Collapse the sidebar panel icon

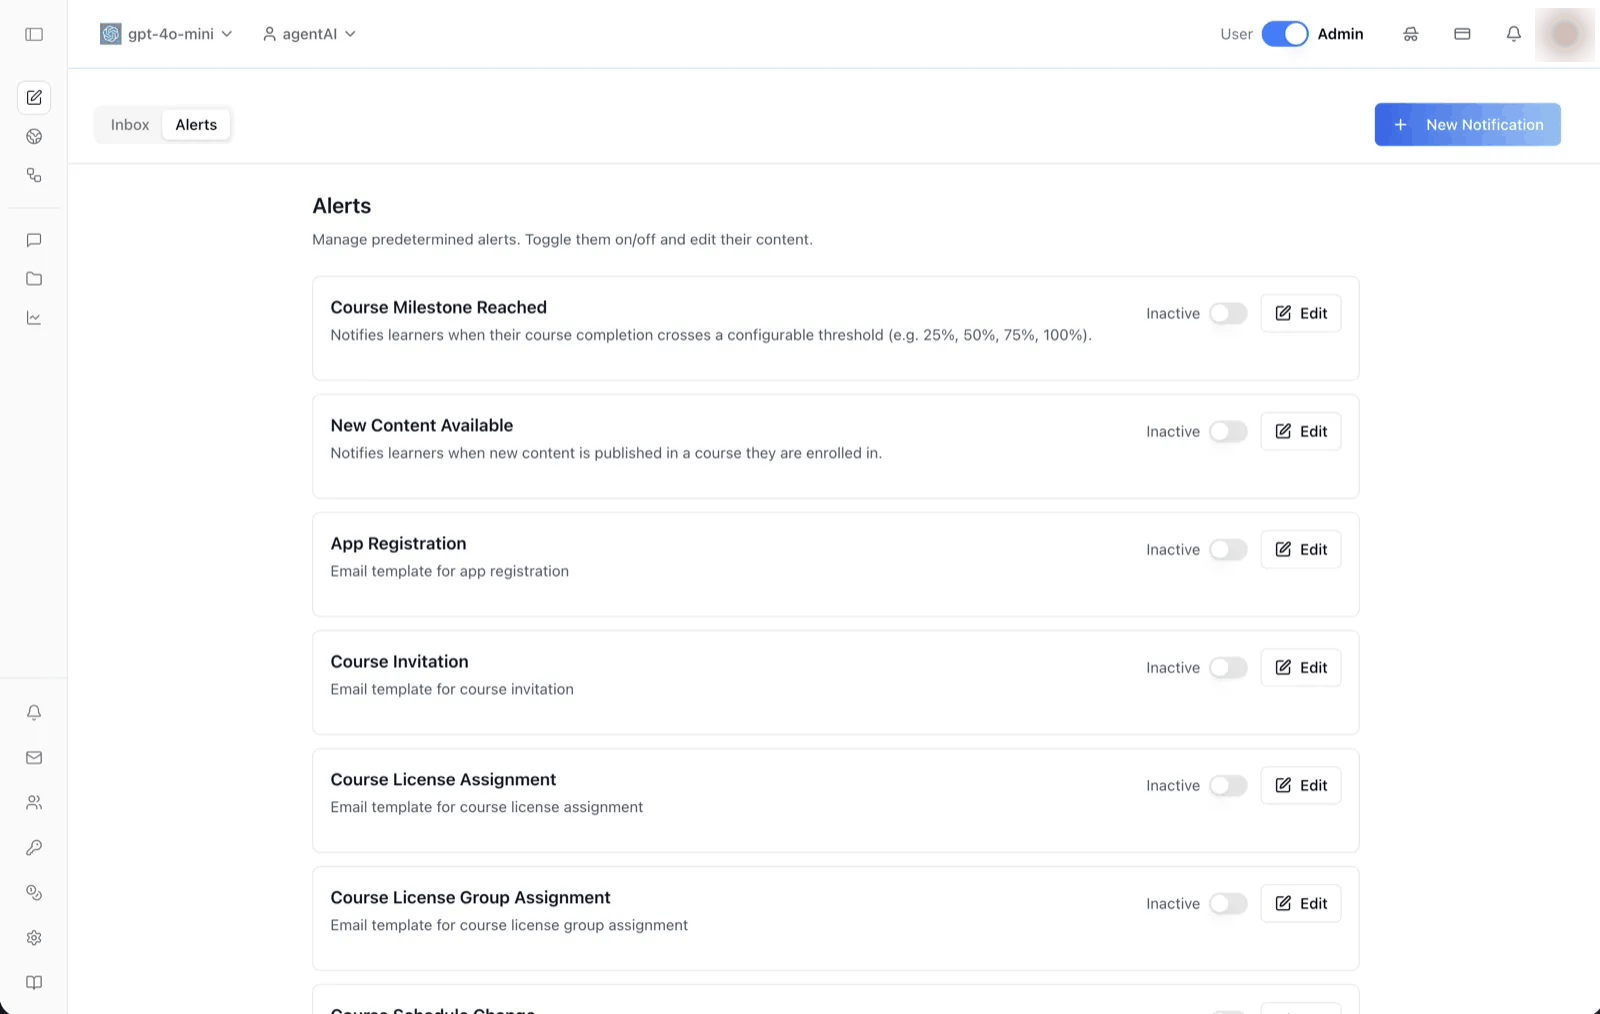[x=34, y=34]
